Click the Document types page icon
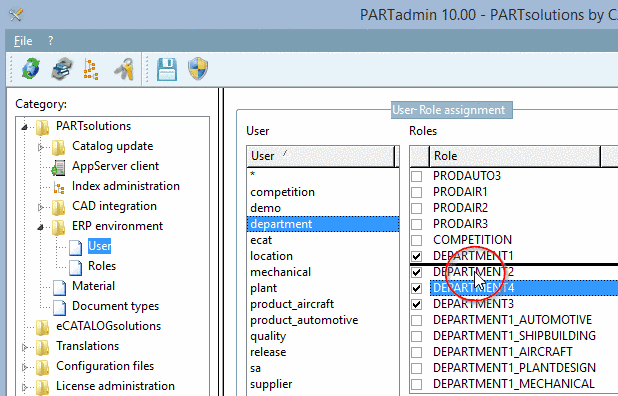 [60, 308]
